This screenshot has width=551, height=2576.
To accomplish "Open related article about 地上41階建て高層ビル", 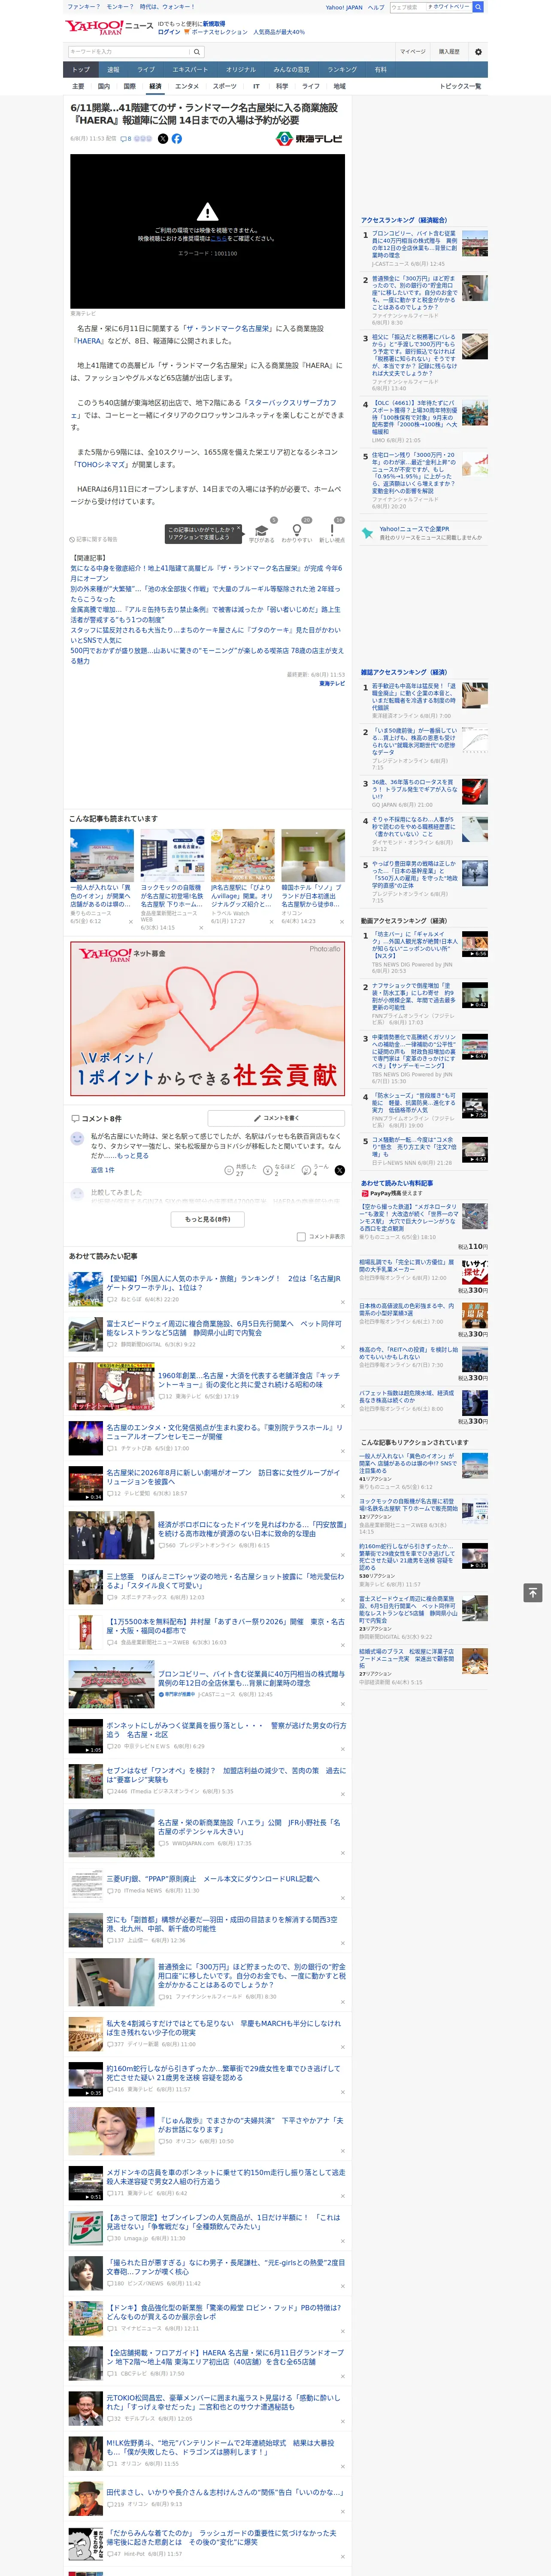I will pos(206,573).
